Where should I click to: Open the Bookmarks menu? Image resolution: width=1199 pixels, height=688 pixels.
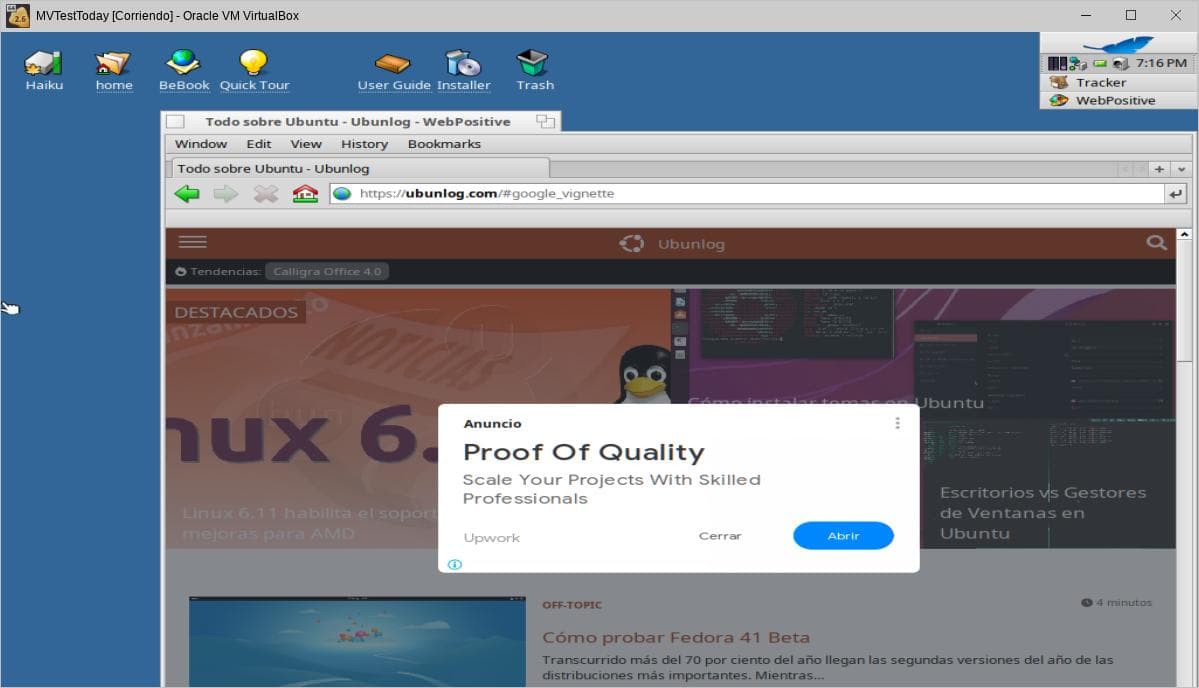point(444,144)
